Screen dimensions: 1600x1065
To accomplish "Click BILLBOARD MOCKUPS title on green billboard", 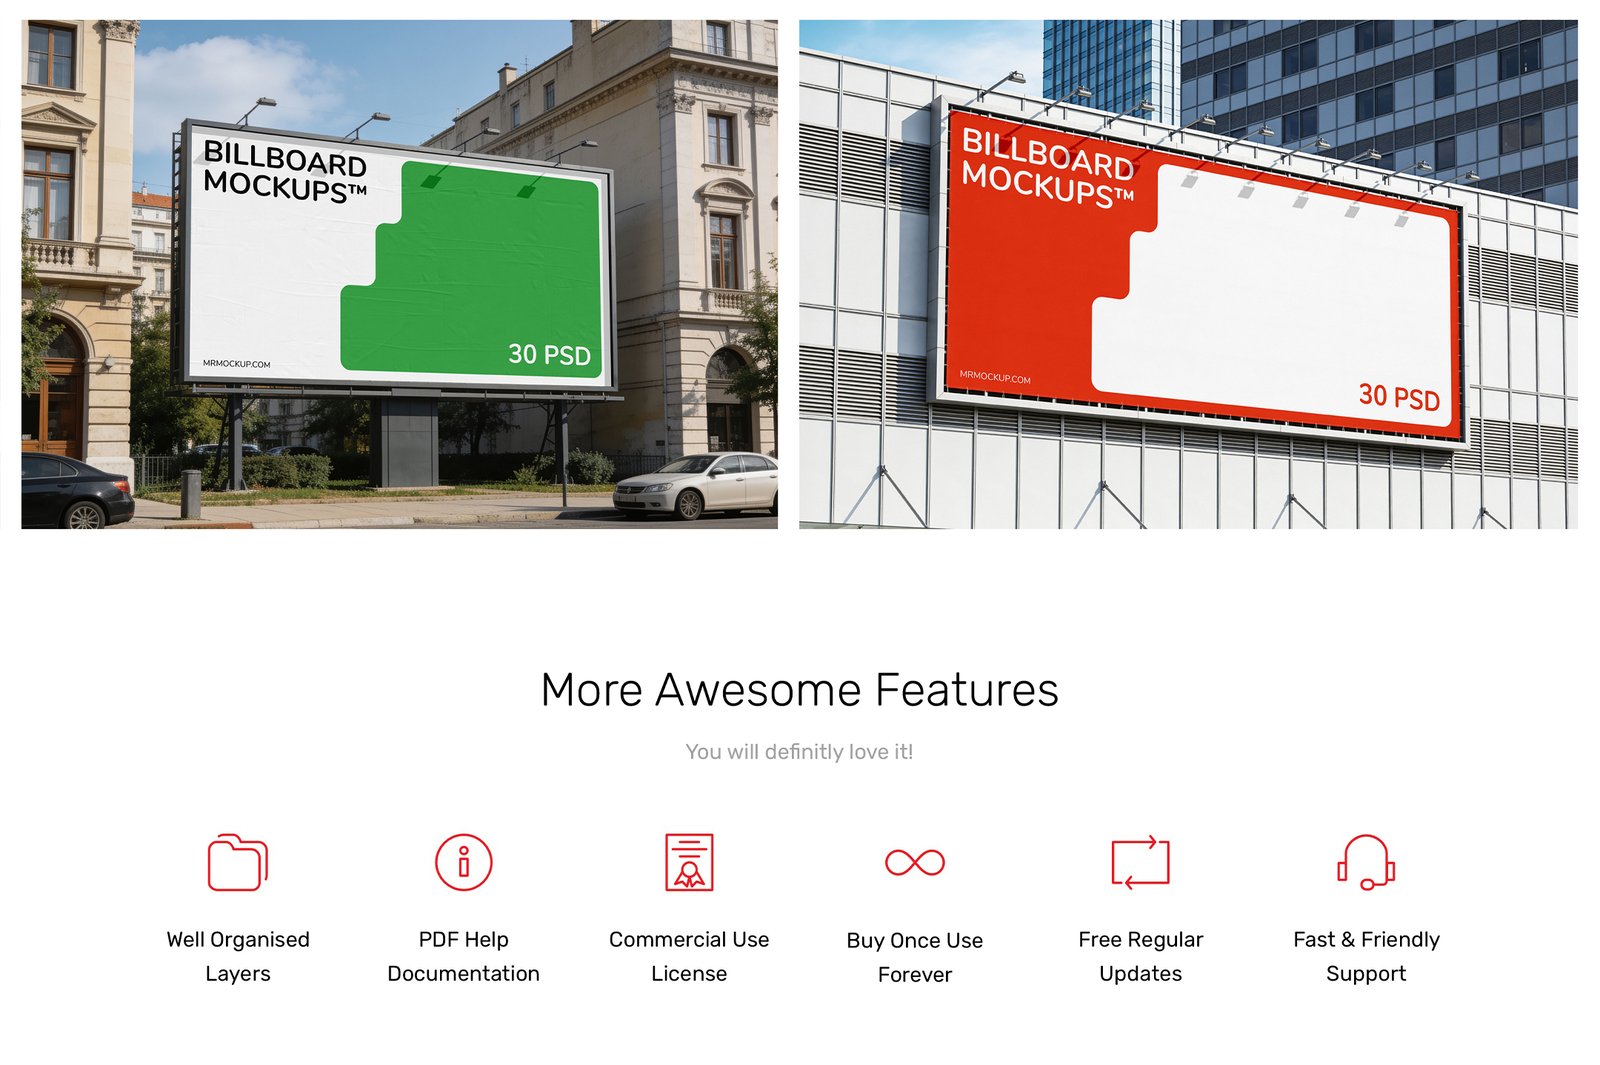I will point(285,172).
